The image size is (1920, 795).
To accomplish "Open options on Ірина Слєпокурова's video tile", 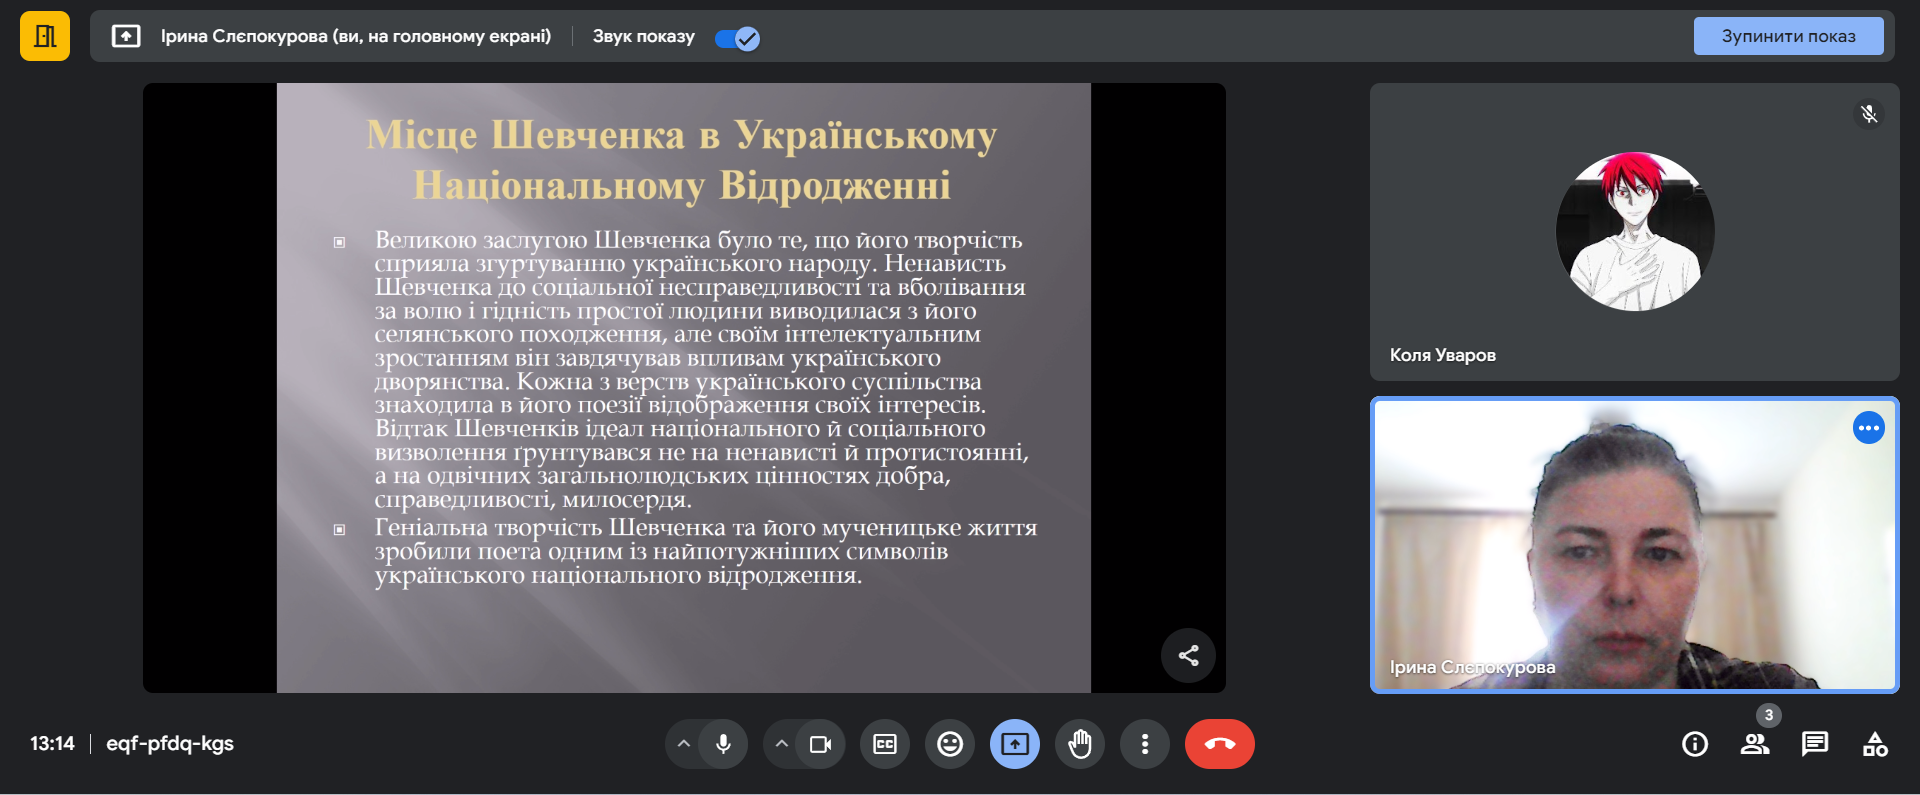I will coord(1868,428).
